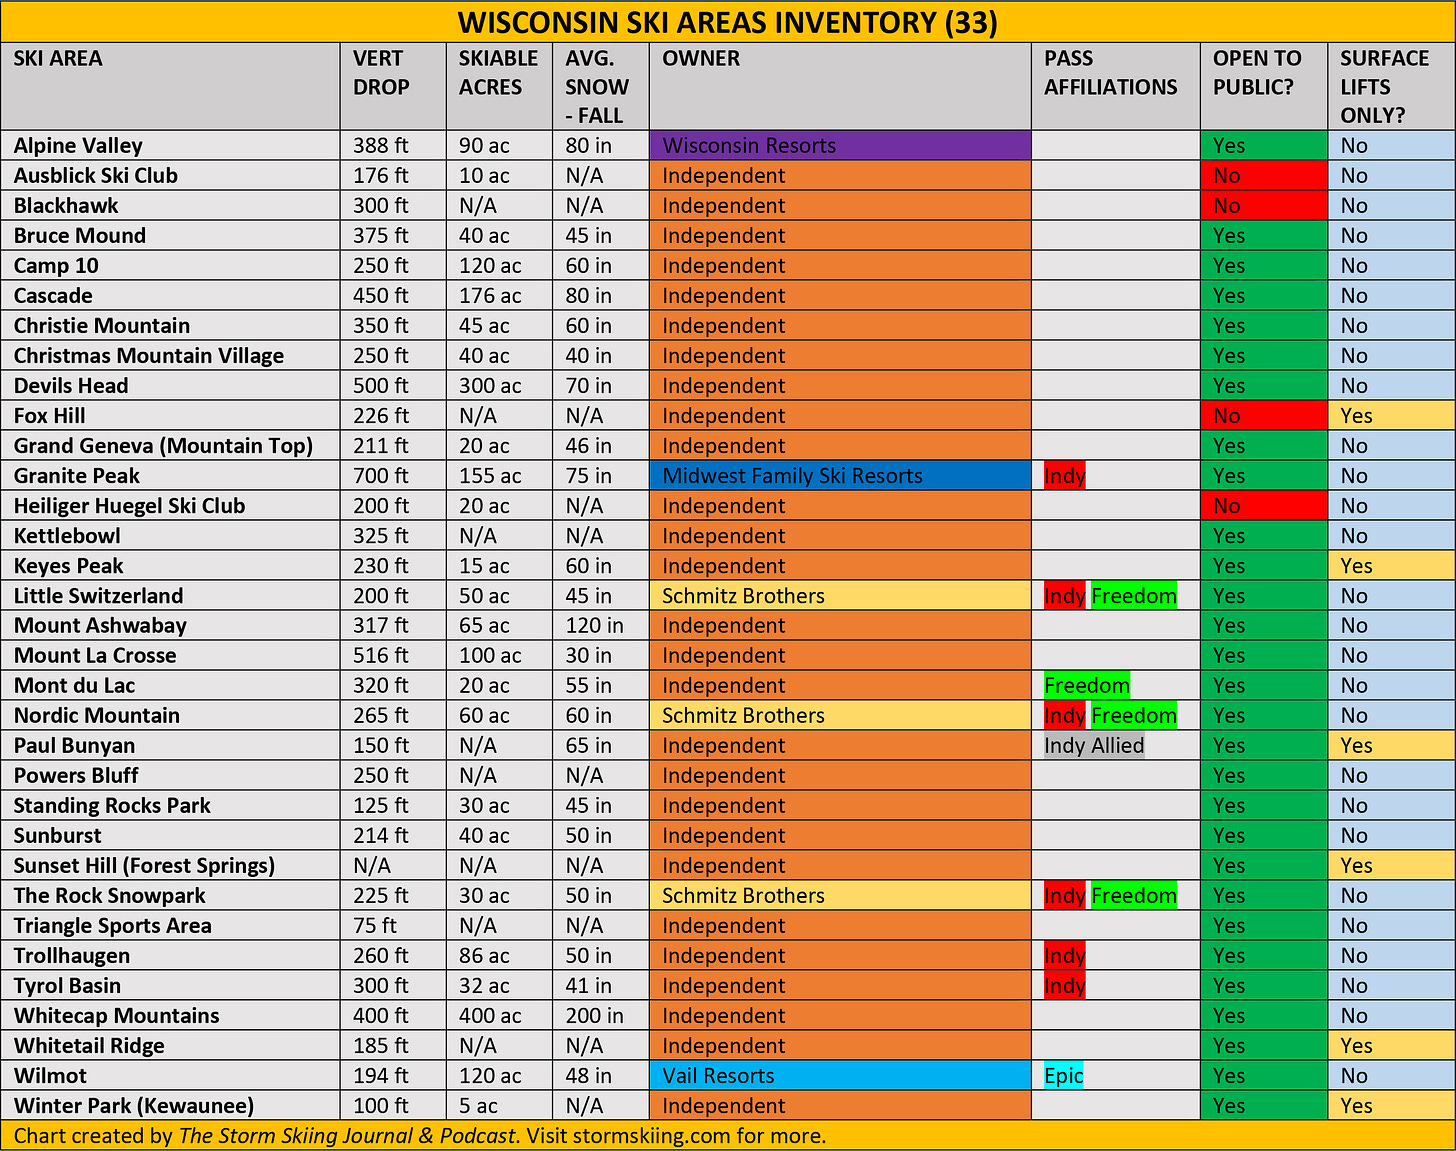Click Devils Head's 500 ft vertical drop
This screenshot has height=1151, width=1456.
pyautogui.click(x=381, y=385)
